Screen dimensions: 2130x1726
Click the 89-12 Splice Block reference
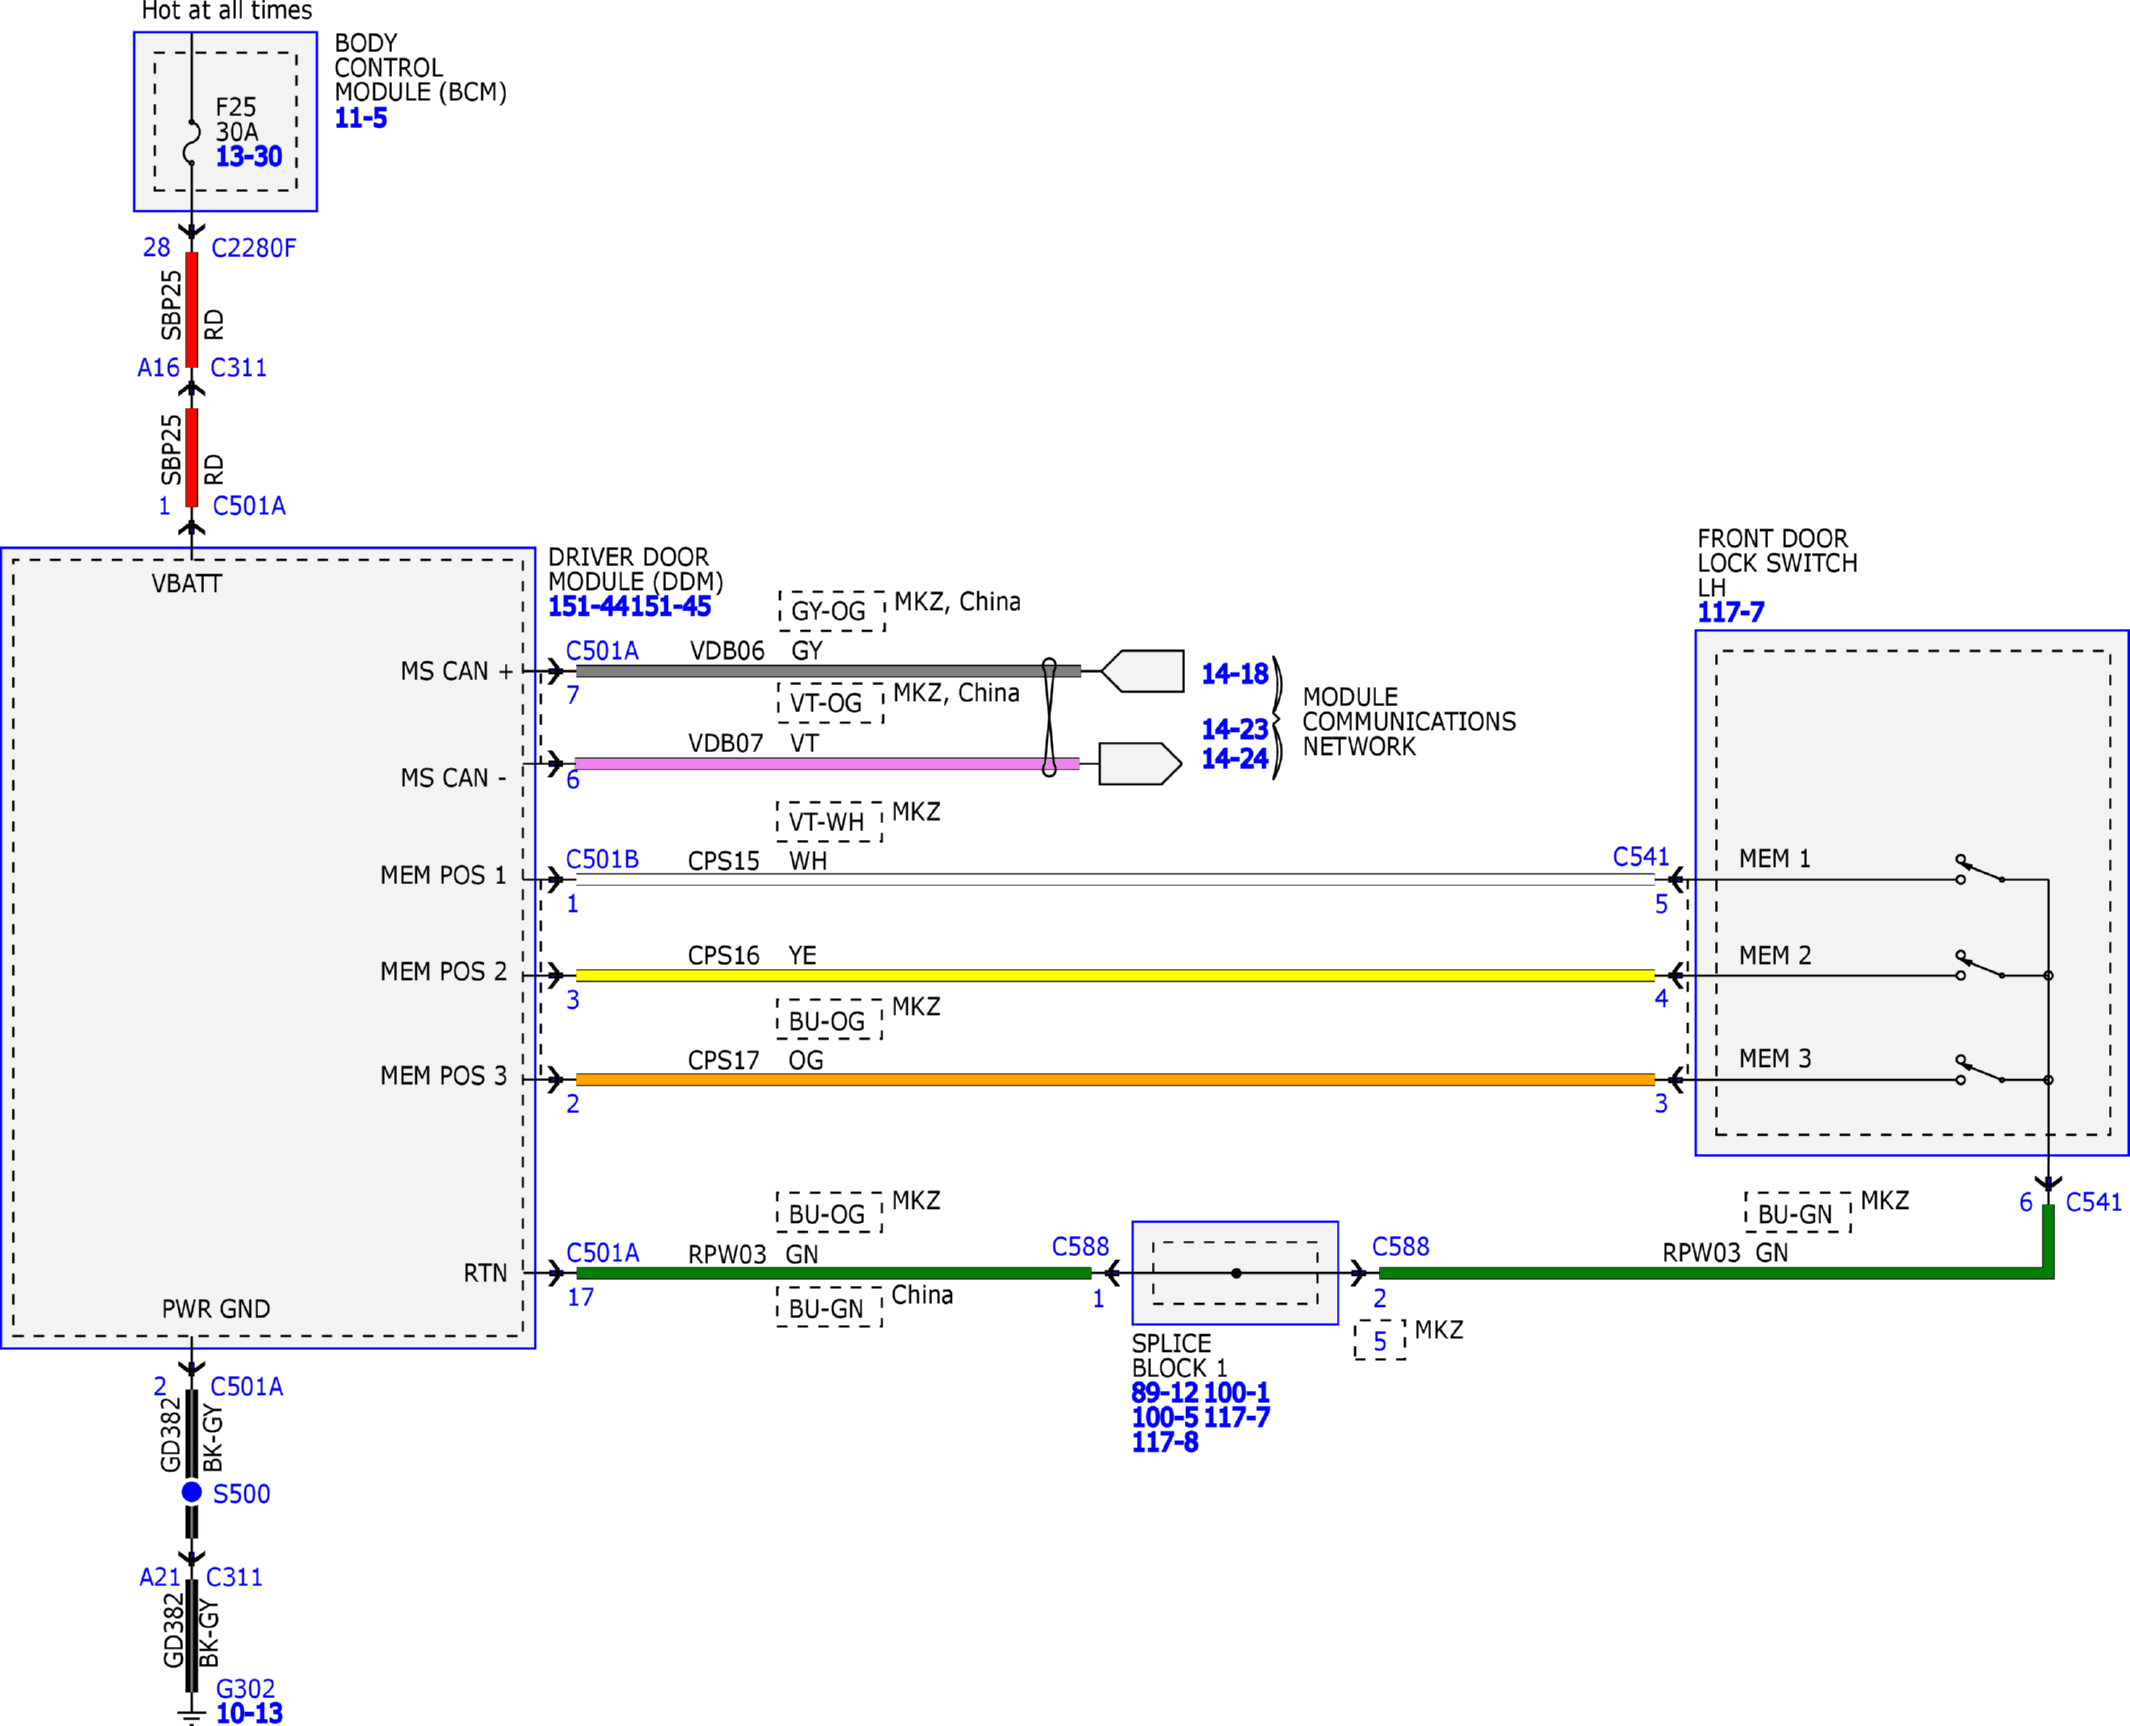(1165, 1393)
